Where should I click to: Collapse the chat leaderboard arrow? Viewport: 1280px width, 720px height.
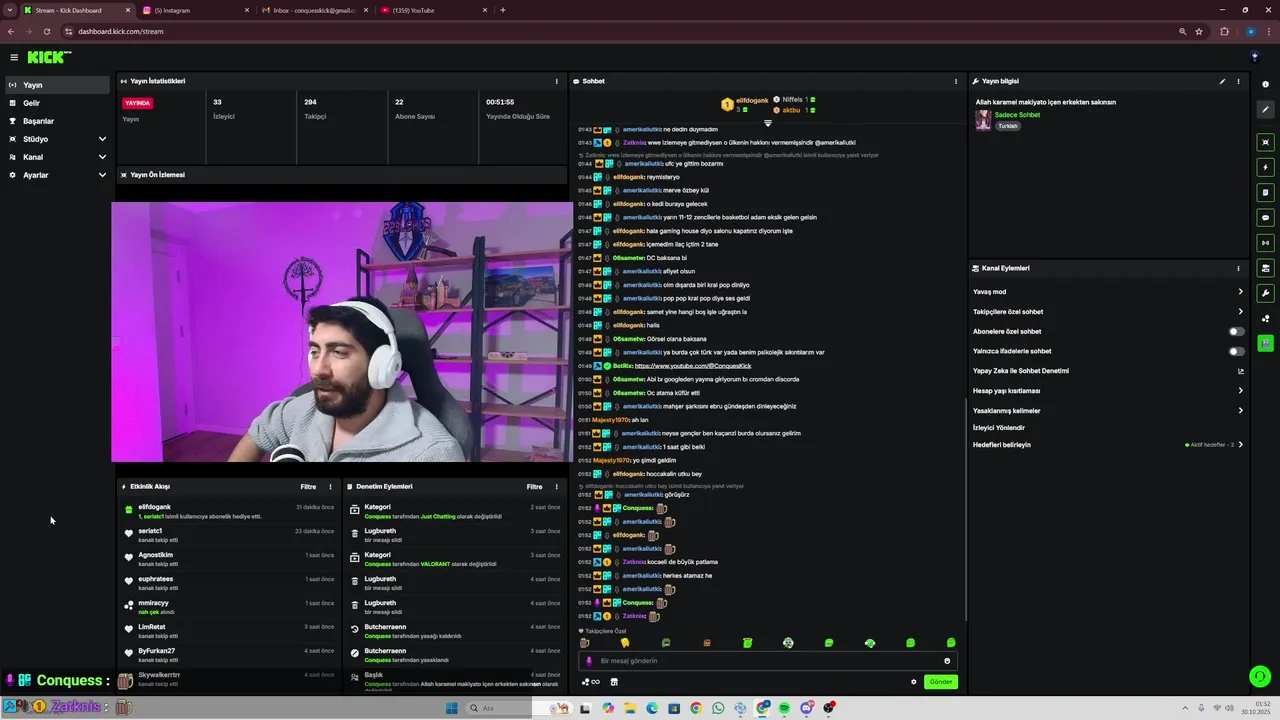pos(768,123)
